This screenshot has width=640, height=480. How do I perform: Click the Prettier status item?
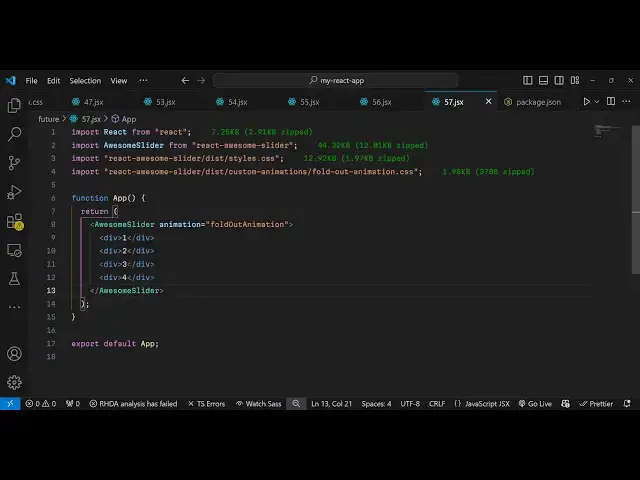pos(596,404)
